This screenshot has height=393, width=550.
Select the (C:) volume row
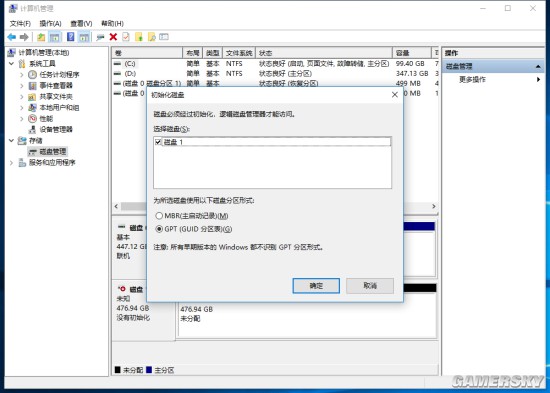275,64
